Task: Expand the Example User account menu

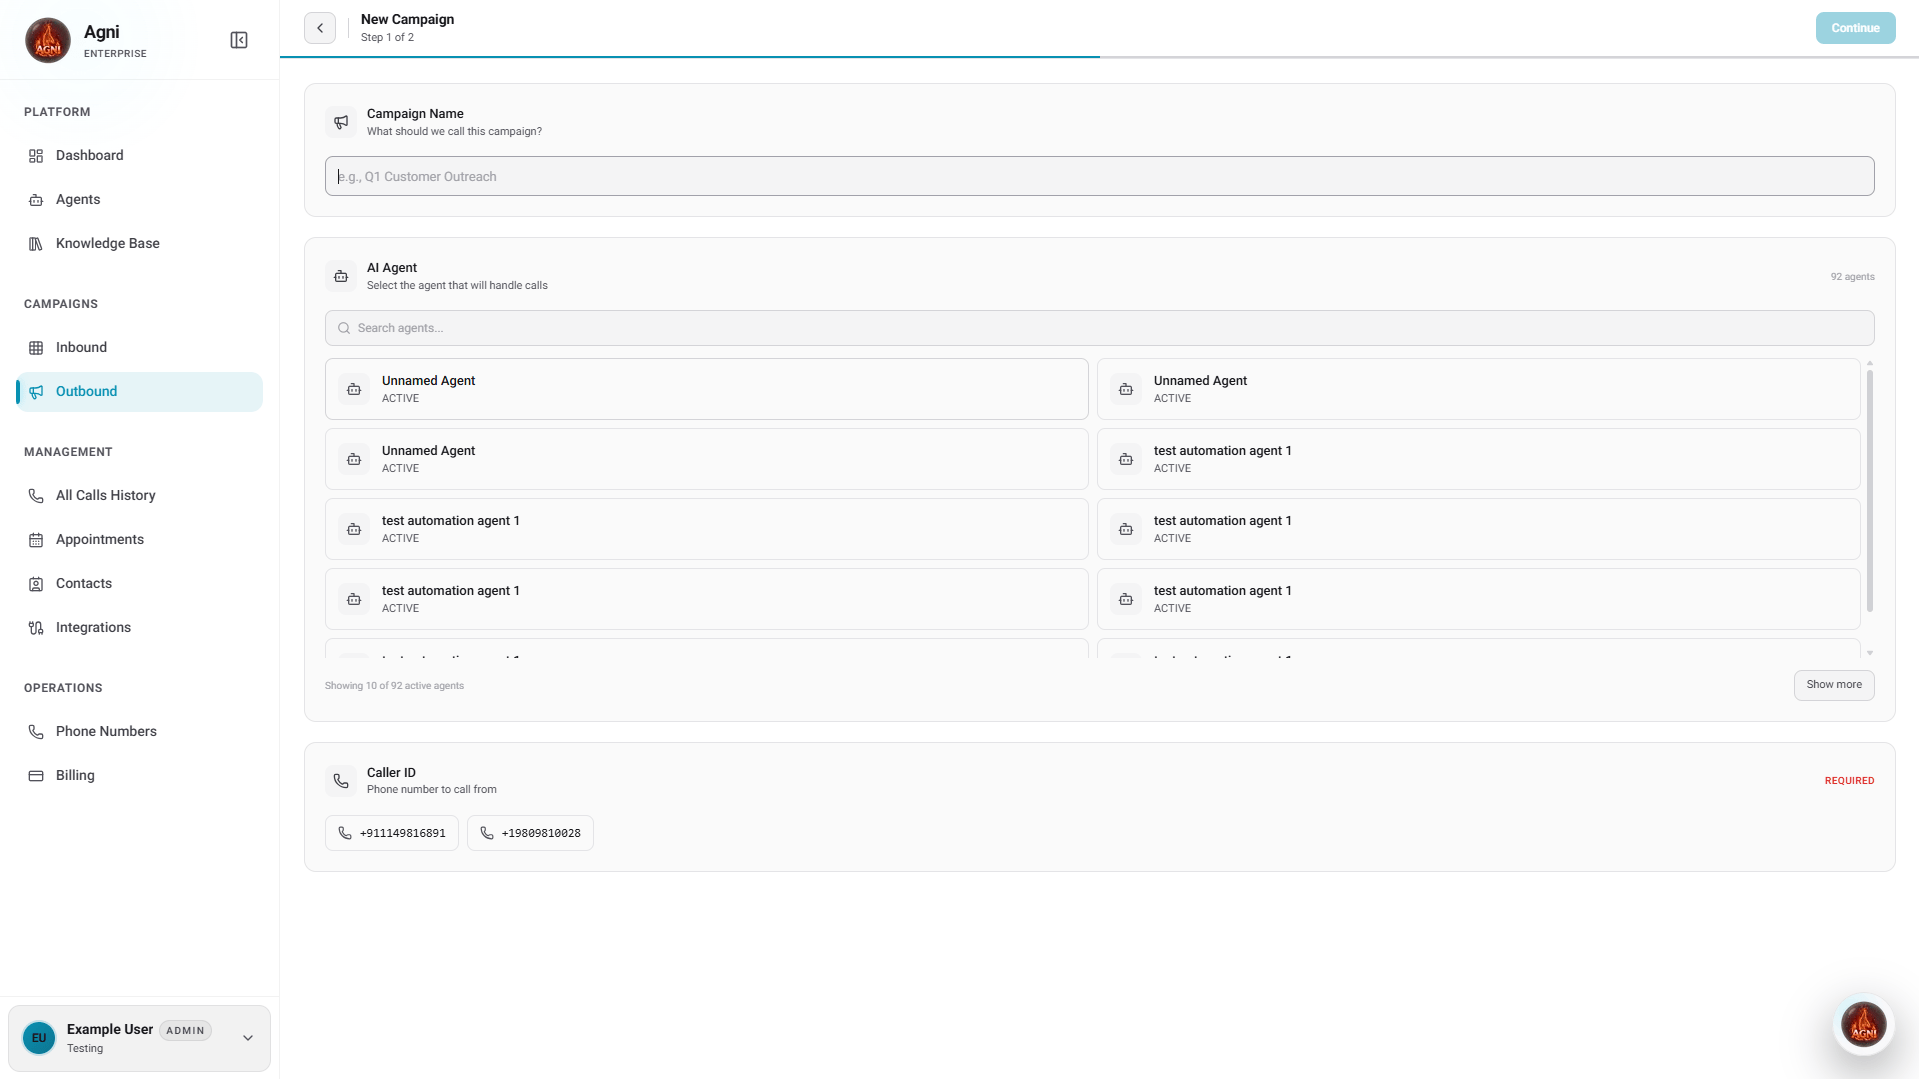Action: click(x=248, y=1038)
